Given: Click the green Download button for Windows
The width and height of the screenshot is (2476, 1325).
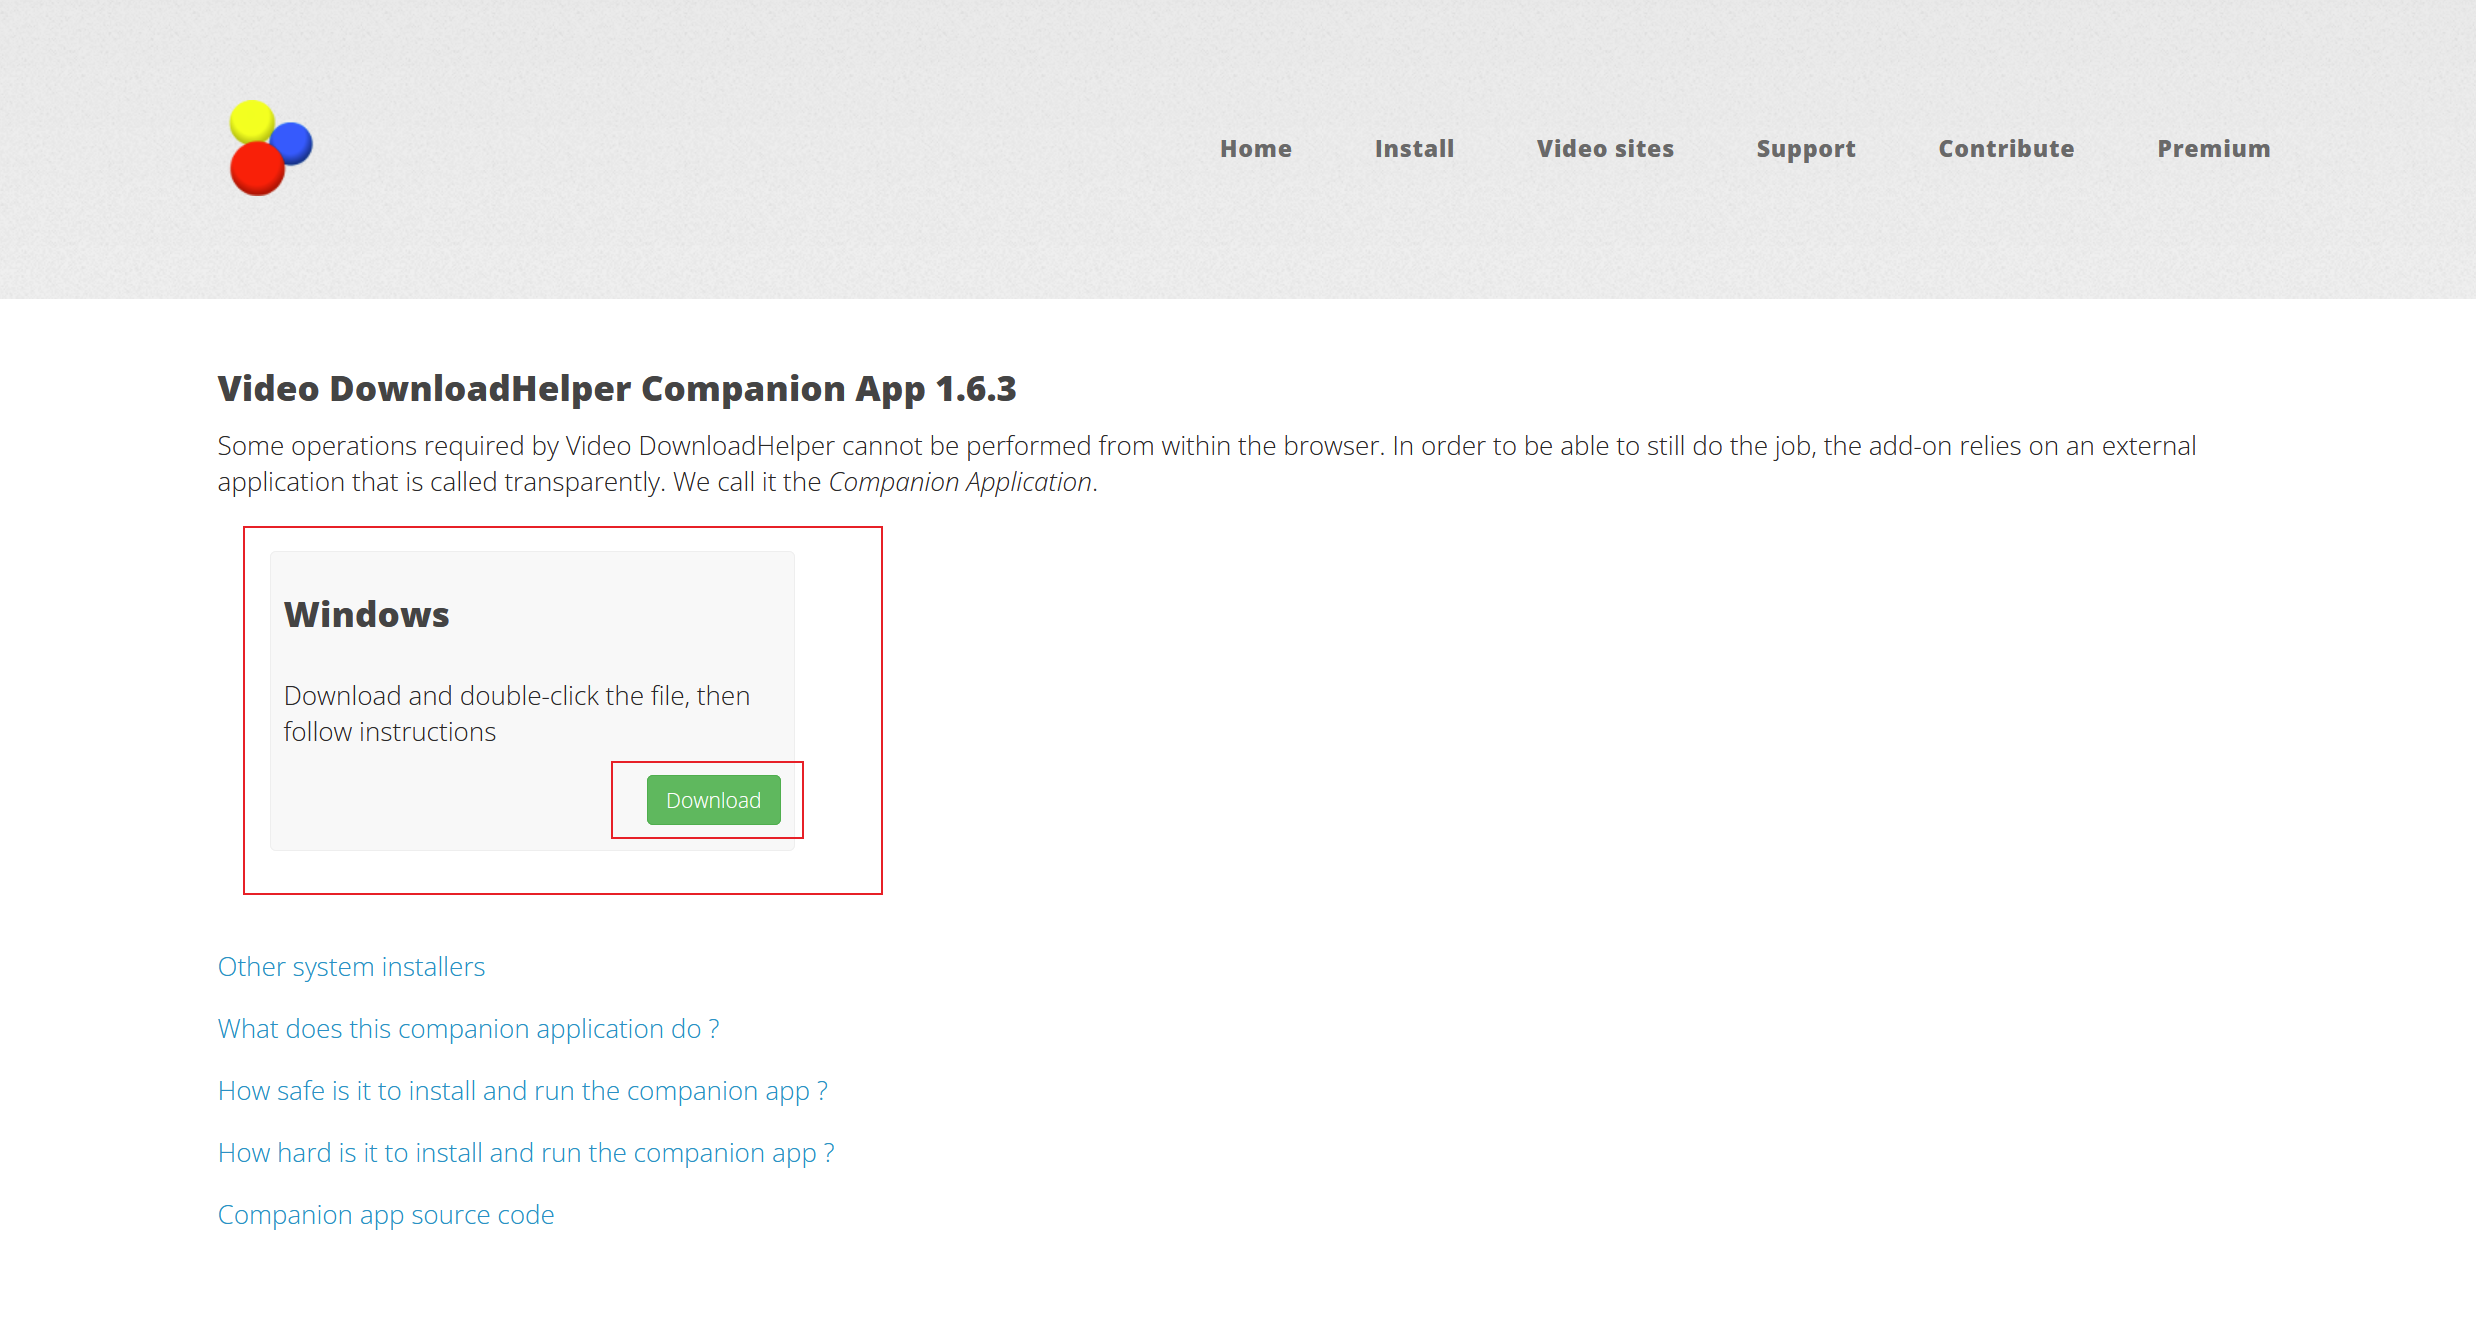Looking at the screenshot, I should pos(713,800).
